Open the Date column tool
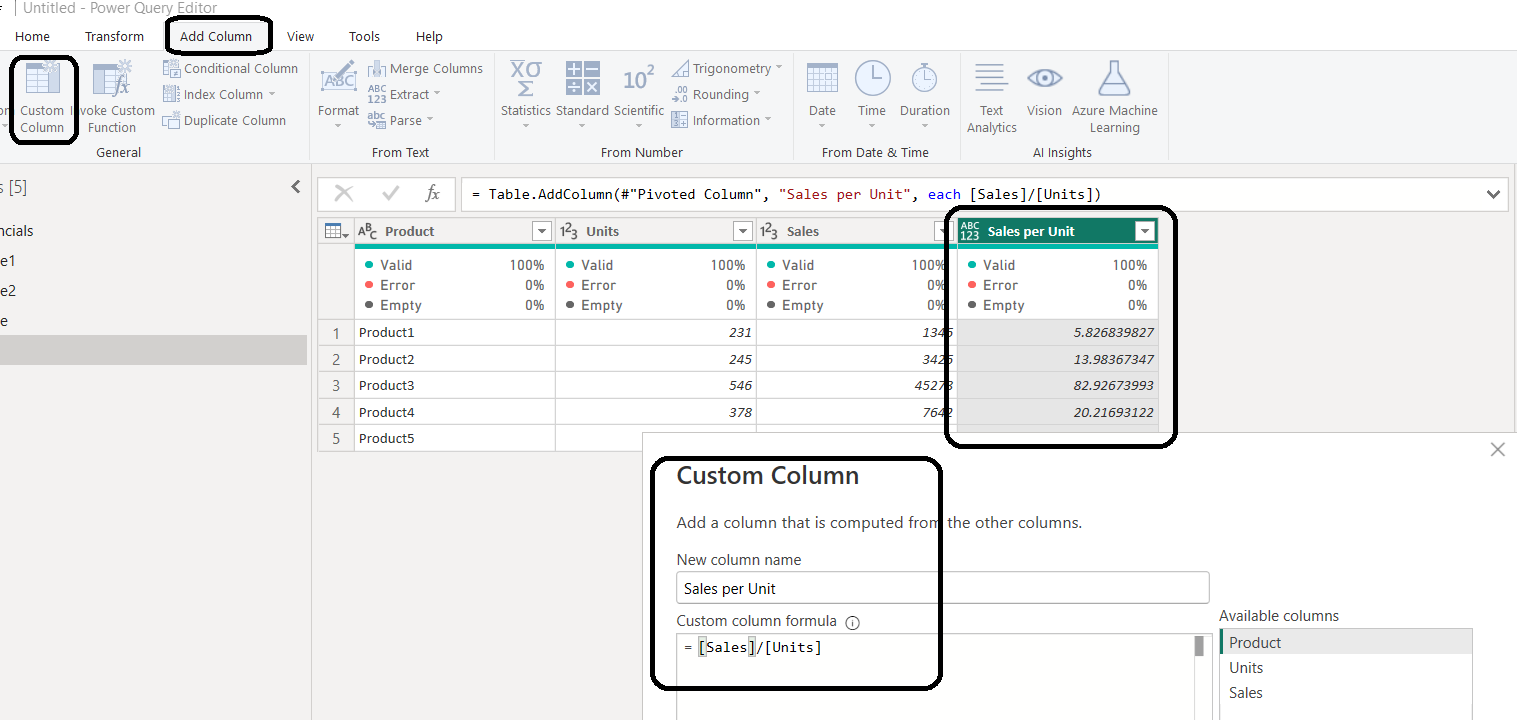The width and height of the screenshot is (1517, 720). [822, 95]
